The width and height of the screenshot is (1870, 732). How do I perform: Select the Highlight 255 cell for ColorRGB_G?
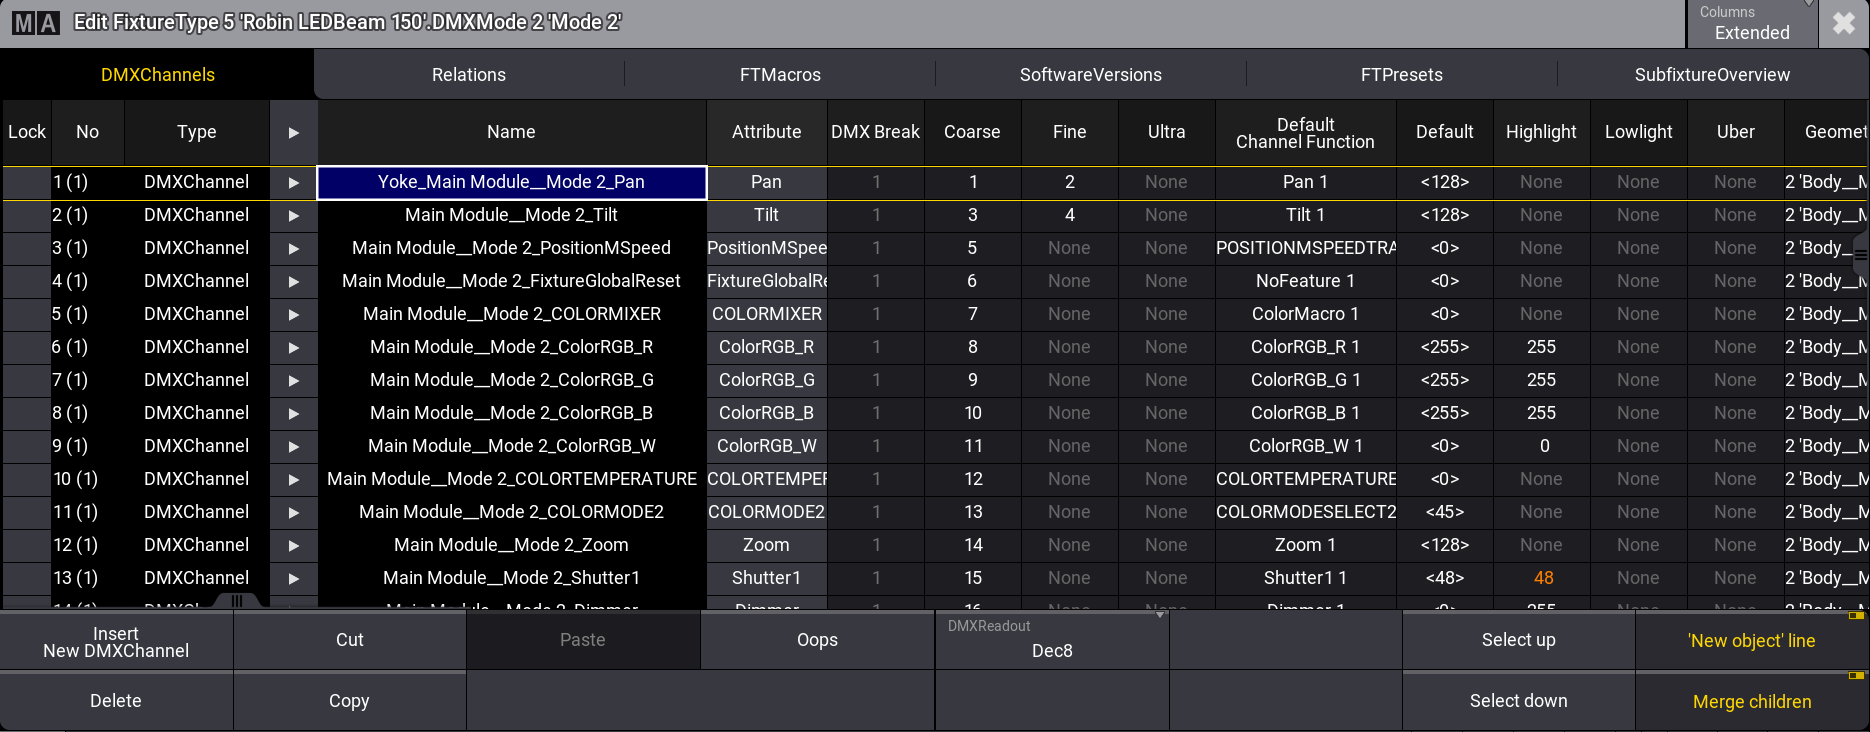coord(1541,380)
